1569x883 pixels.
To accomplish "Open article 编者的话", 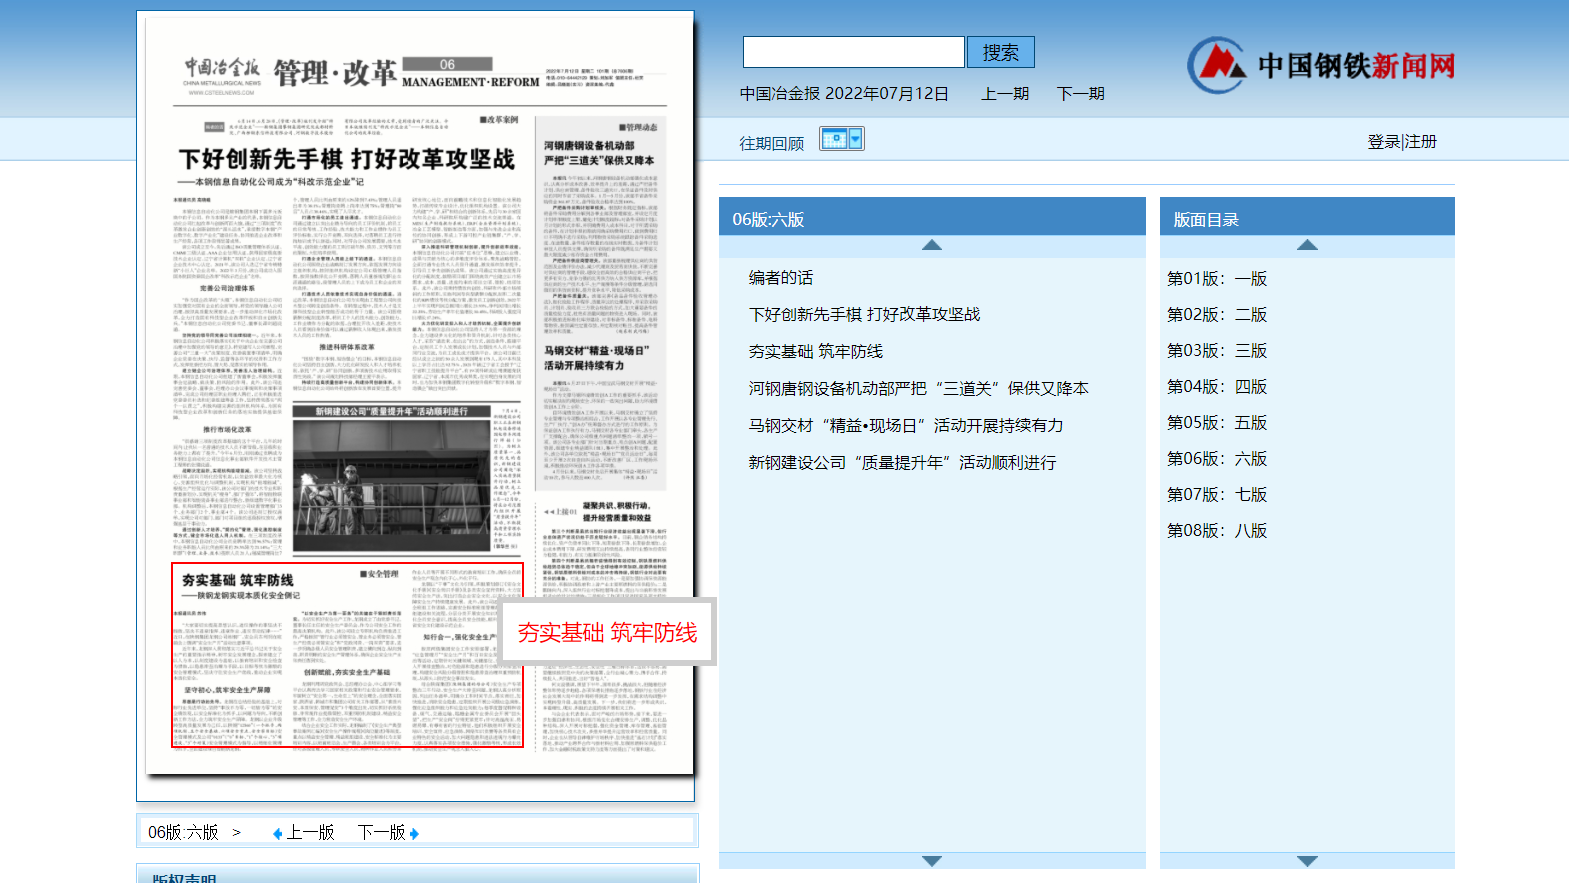I will click(x=781, y=278).
